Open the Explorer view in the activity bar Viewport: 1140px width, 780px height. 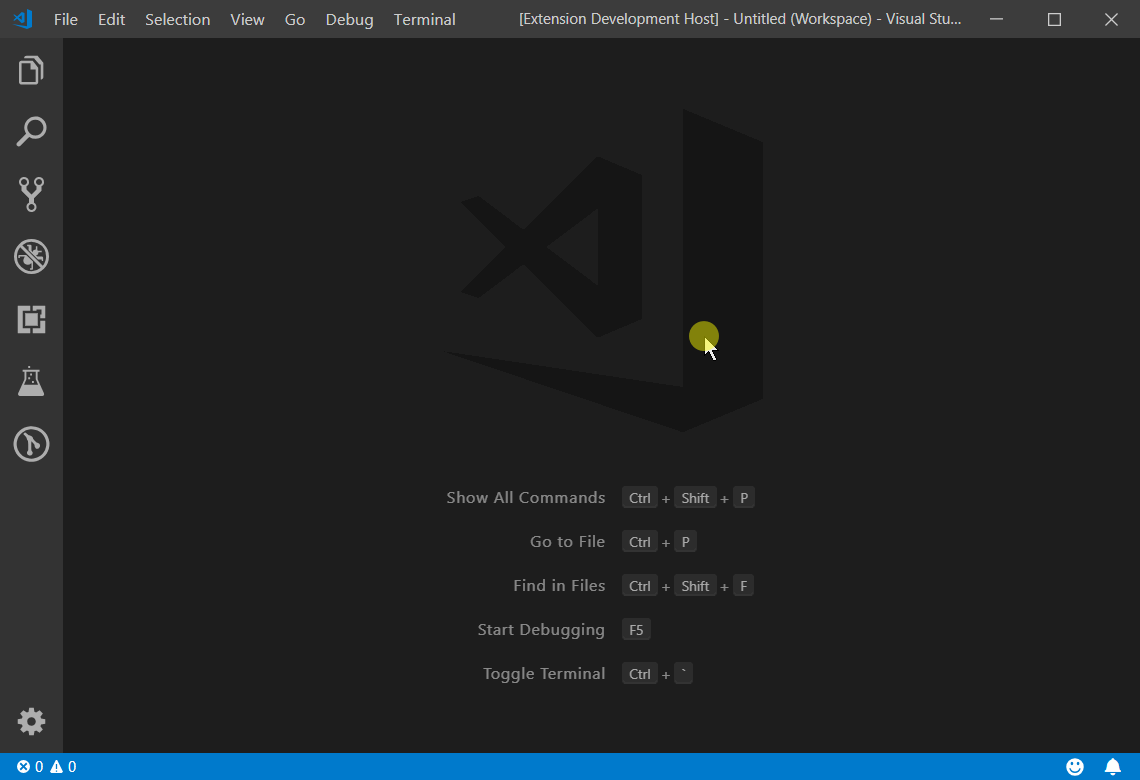[31, 71]
